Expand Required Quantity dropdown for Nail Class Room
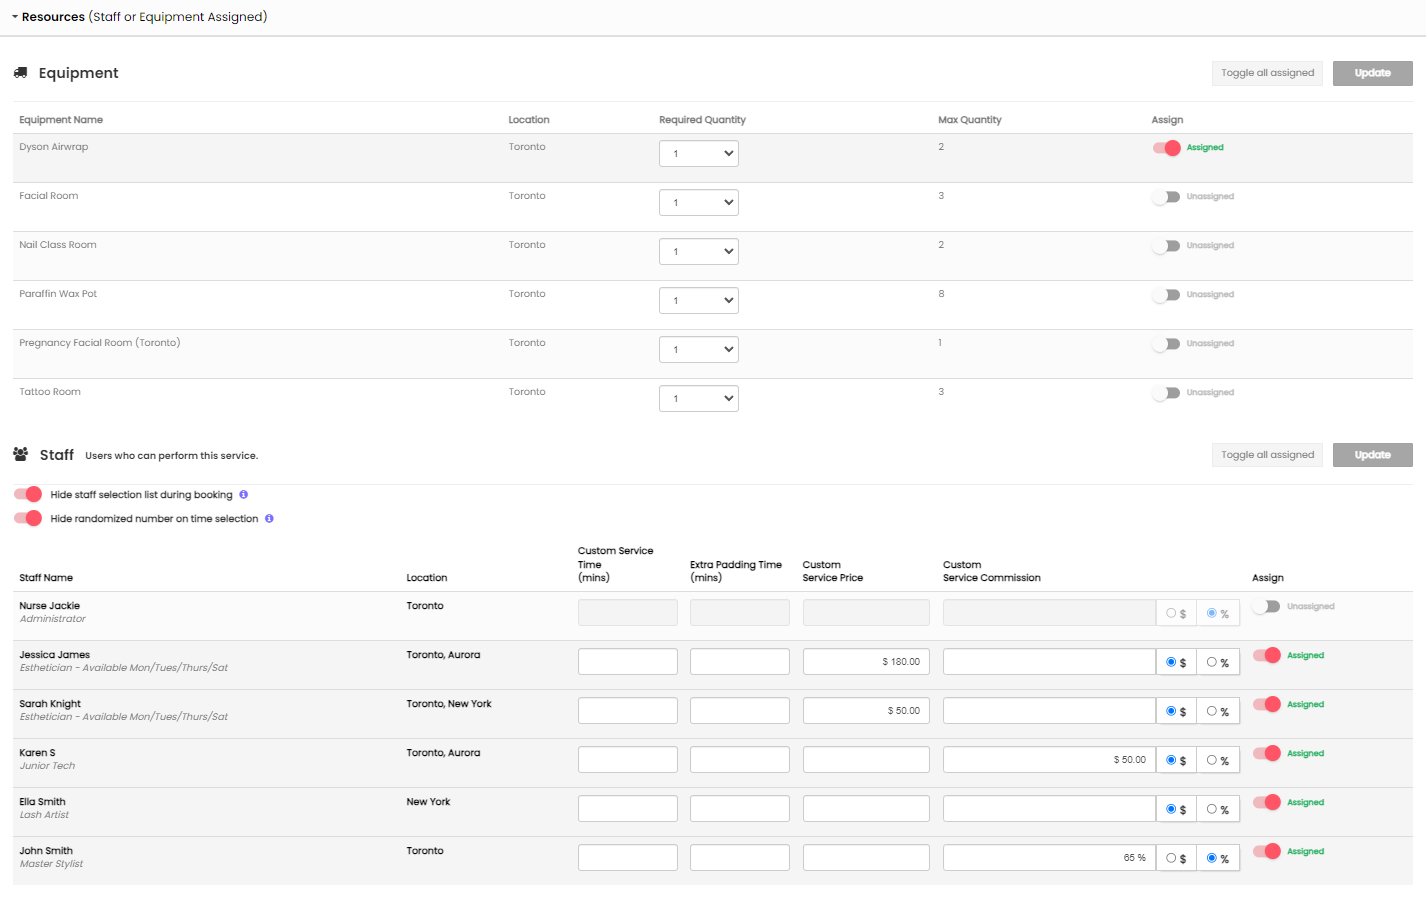Viewport: 1426px width, 907px height. [x=698, y=252]
